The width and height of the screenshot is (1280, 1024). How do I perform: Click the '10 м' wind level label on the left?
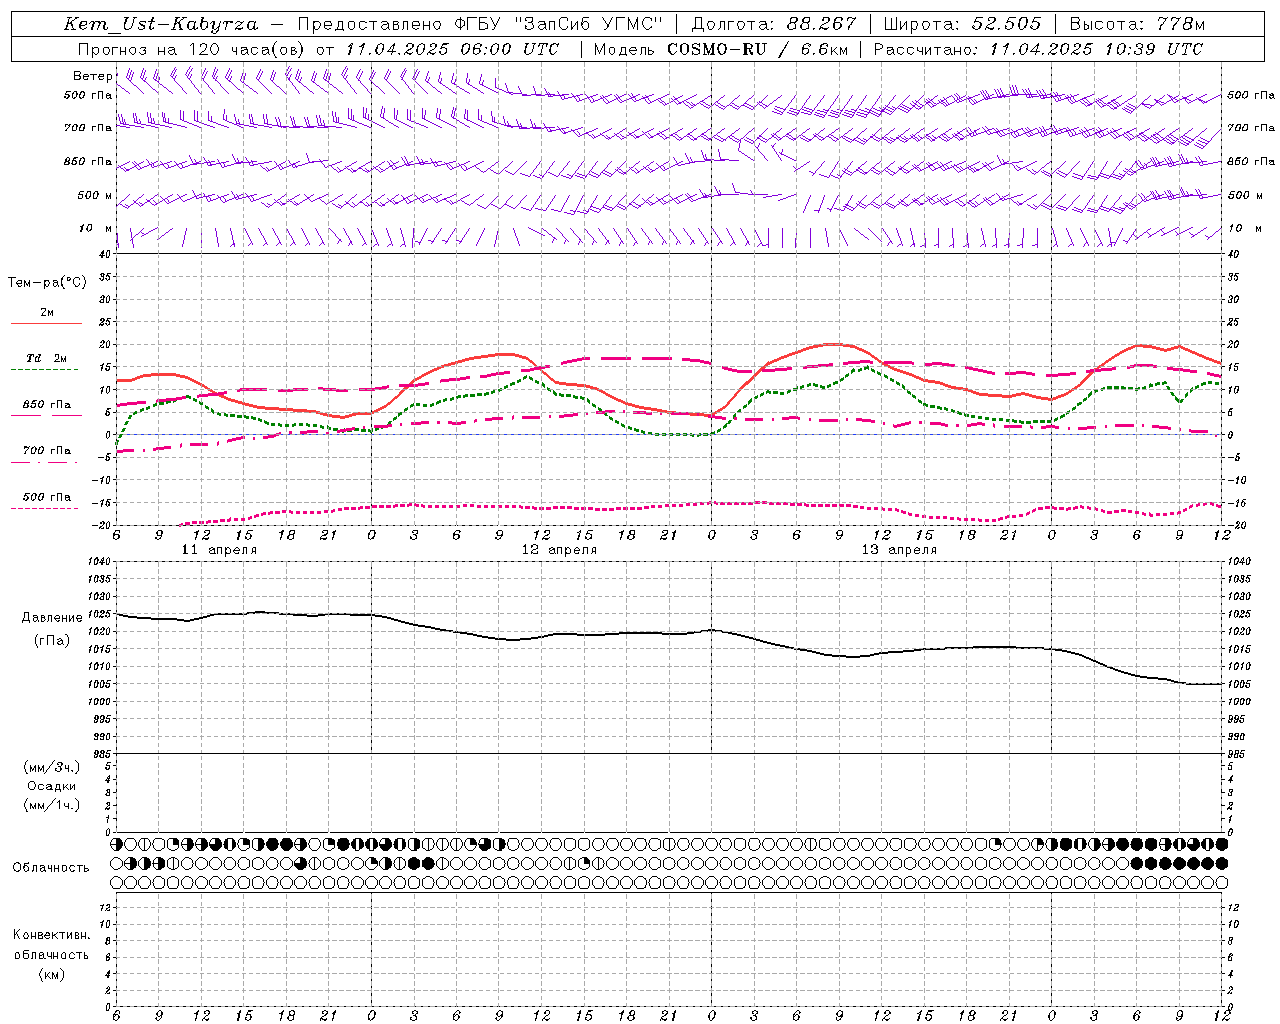pos(96,229)
